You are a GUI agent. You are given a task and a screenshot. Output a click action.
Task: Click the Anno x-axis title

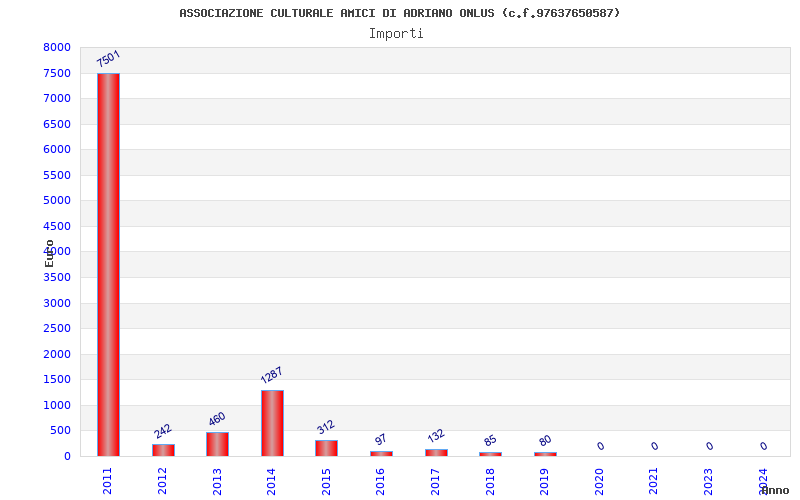point(776,490)
